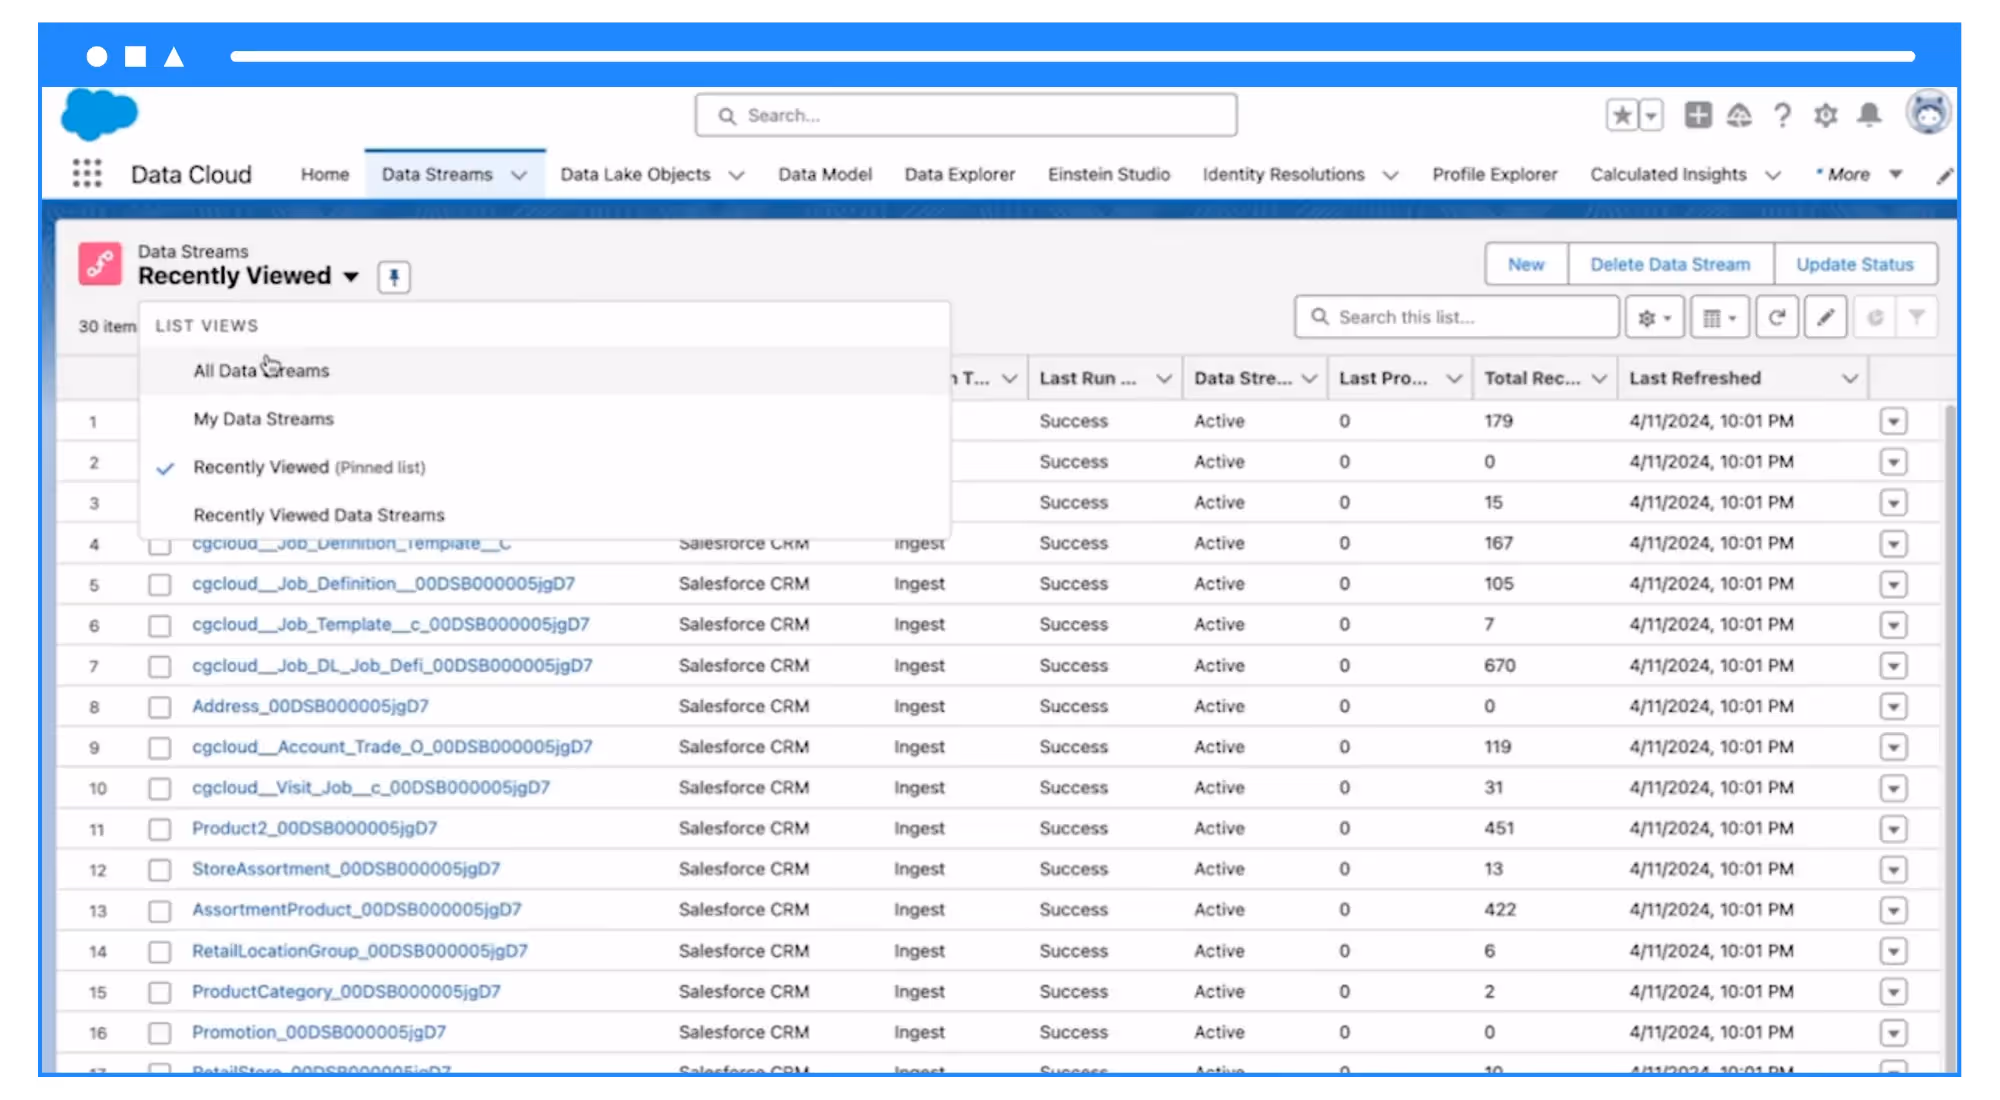
Task: Tick the cgcloud__Visit_Job__c row checkbox
Action: coord(159,789)
